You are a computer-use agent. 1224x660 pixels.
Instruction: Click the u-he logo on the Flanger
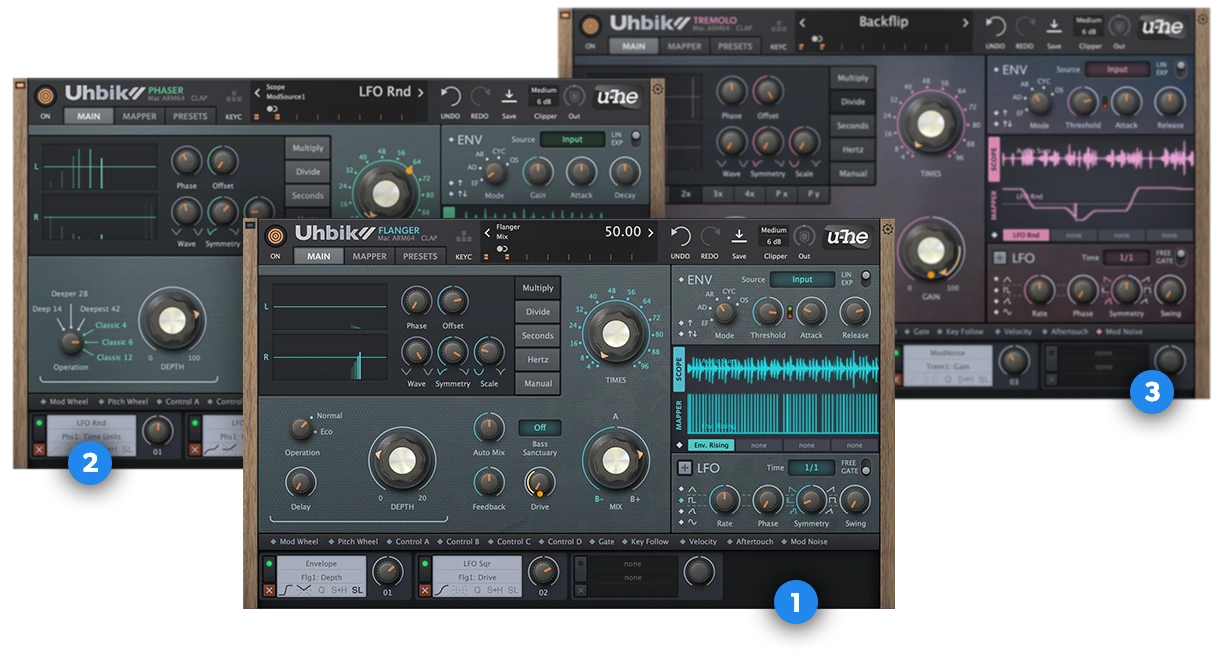coord(848,238)
